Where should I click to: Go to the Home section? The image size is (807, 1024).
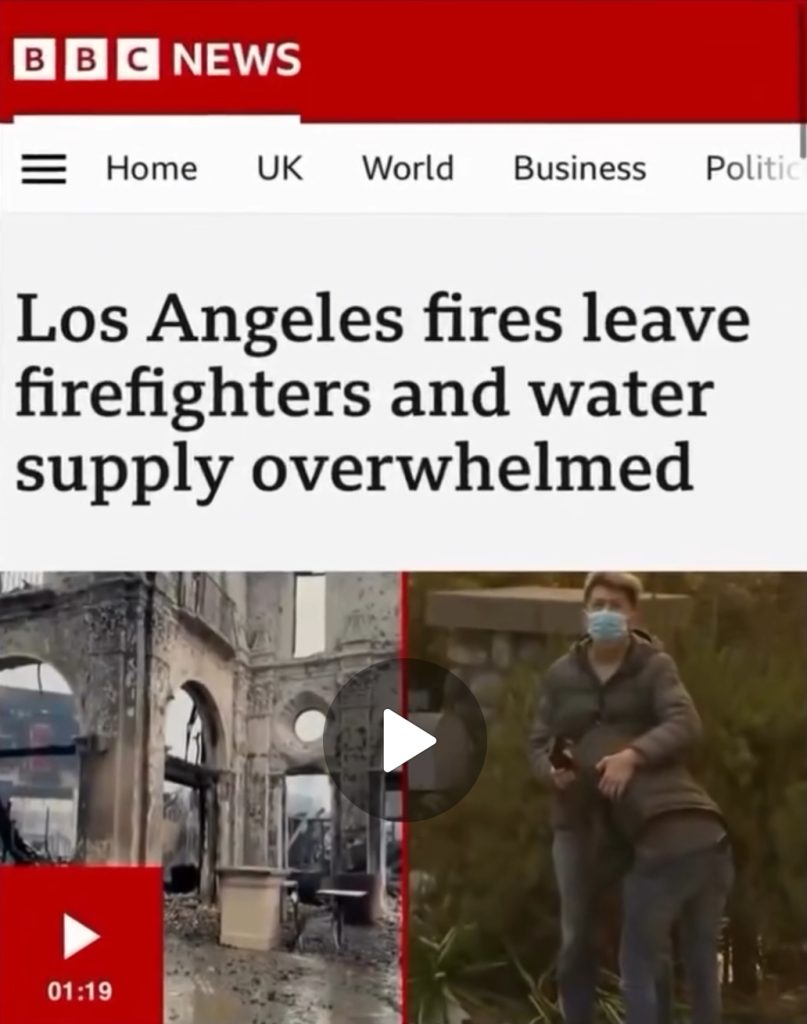[151, 168]
